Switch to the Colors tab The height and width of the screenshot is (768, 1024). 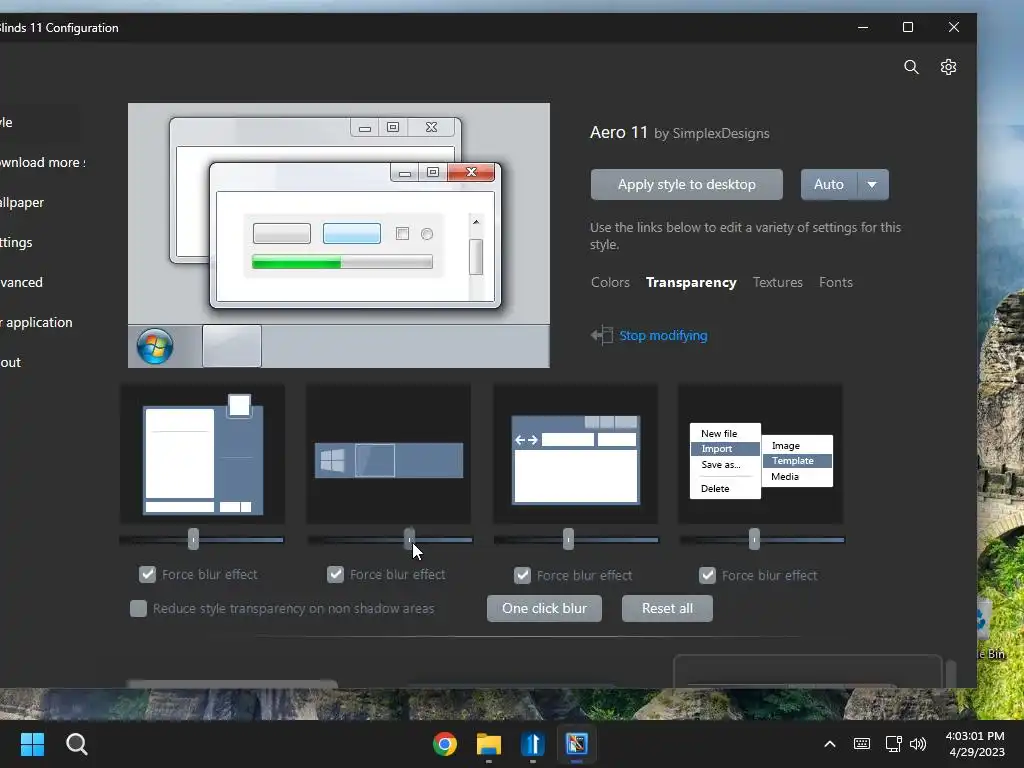tap(610, 282)
